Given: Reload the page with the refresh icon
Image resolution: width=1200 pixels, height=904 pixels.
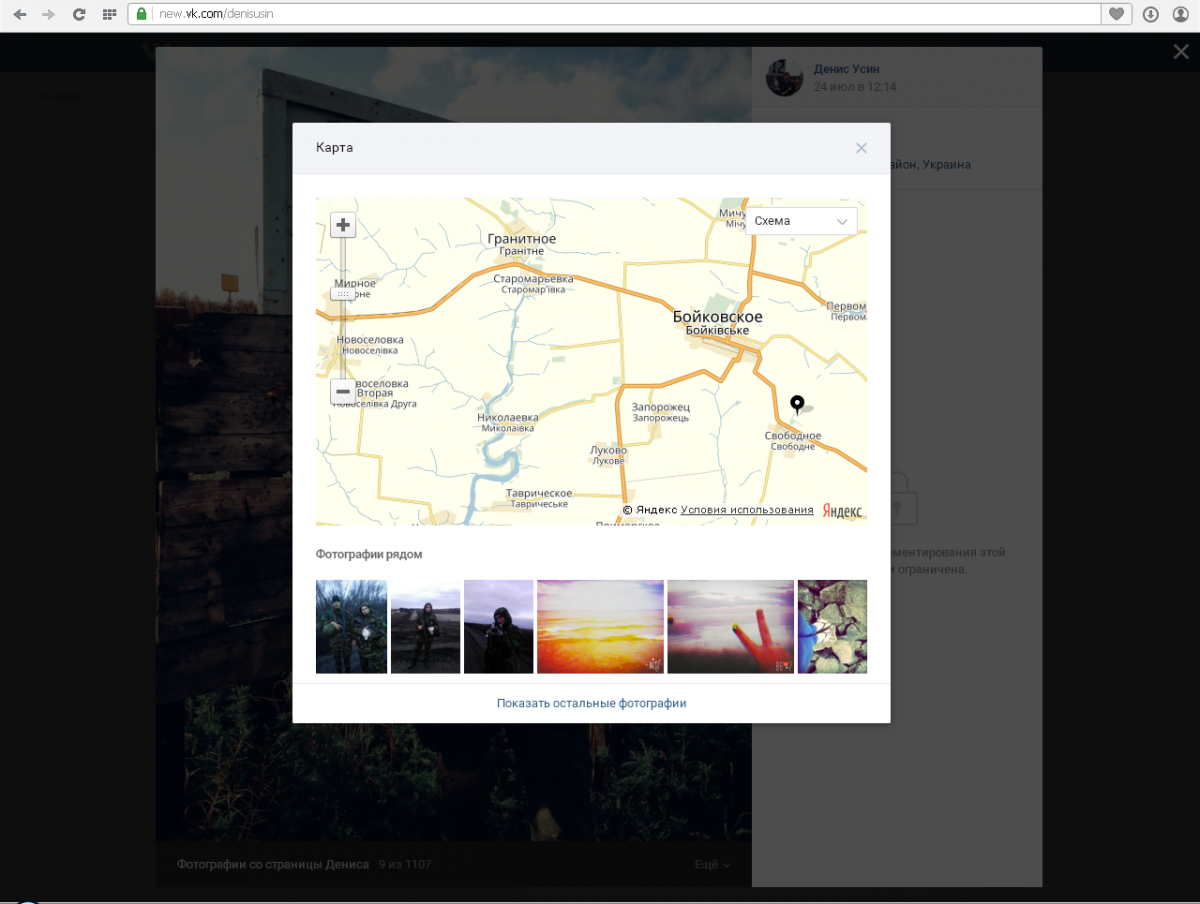Looking at the screenshot, I should tap(79, 14).
